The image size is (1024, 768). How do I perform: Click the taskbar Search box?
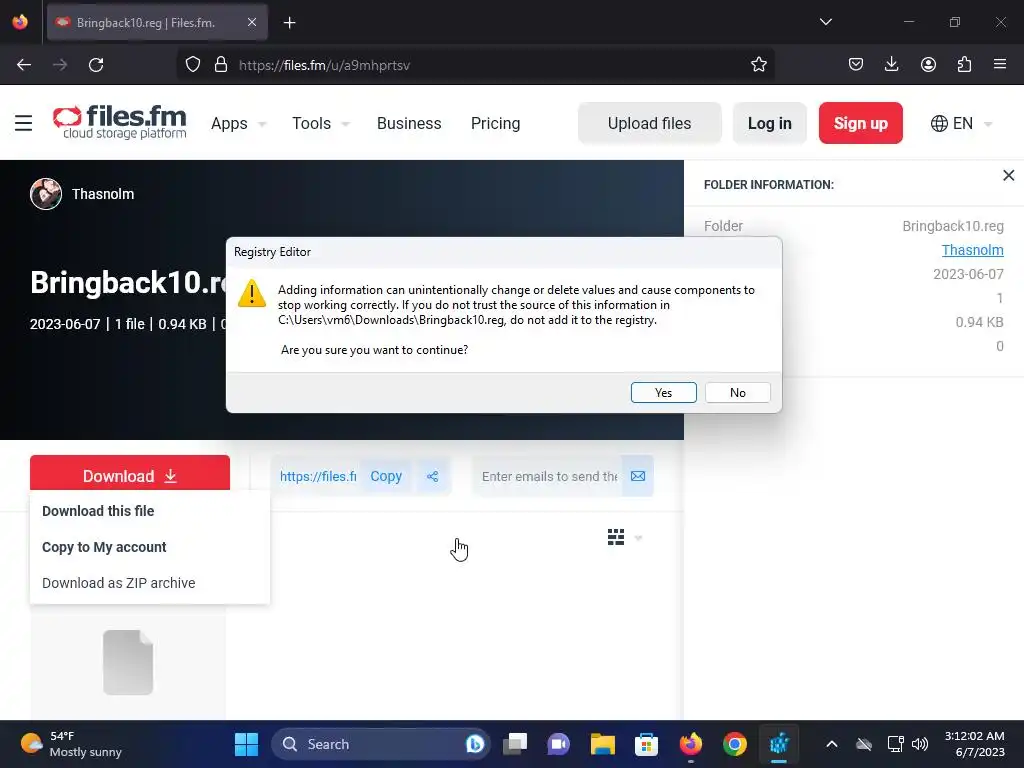point(380,744)
